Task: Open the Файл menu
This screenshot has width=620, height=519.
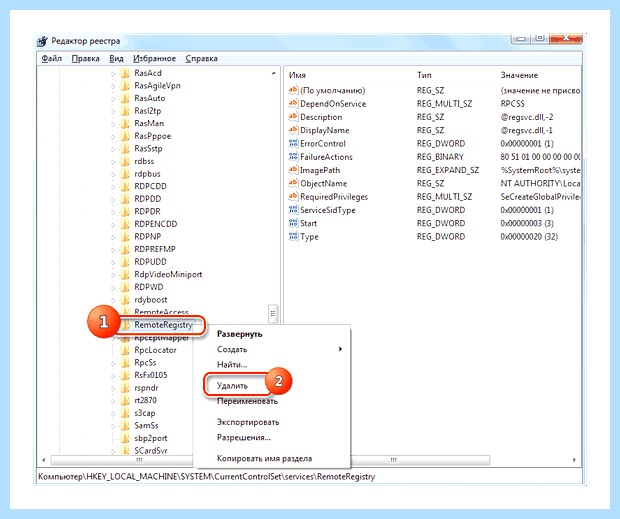Action: [x=52, y=59]
